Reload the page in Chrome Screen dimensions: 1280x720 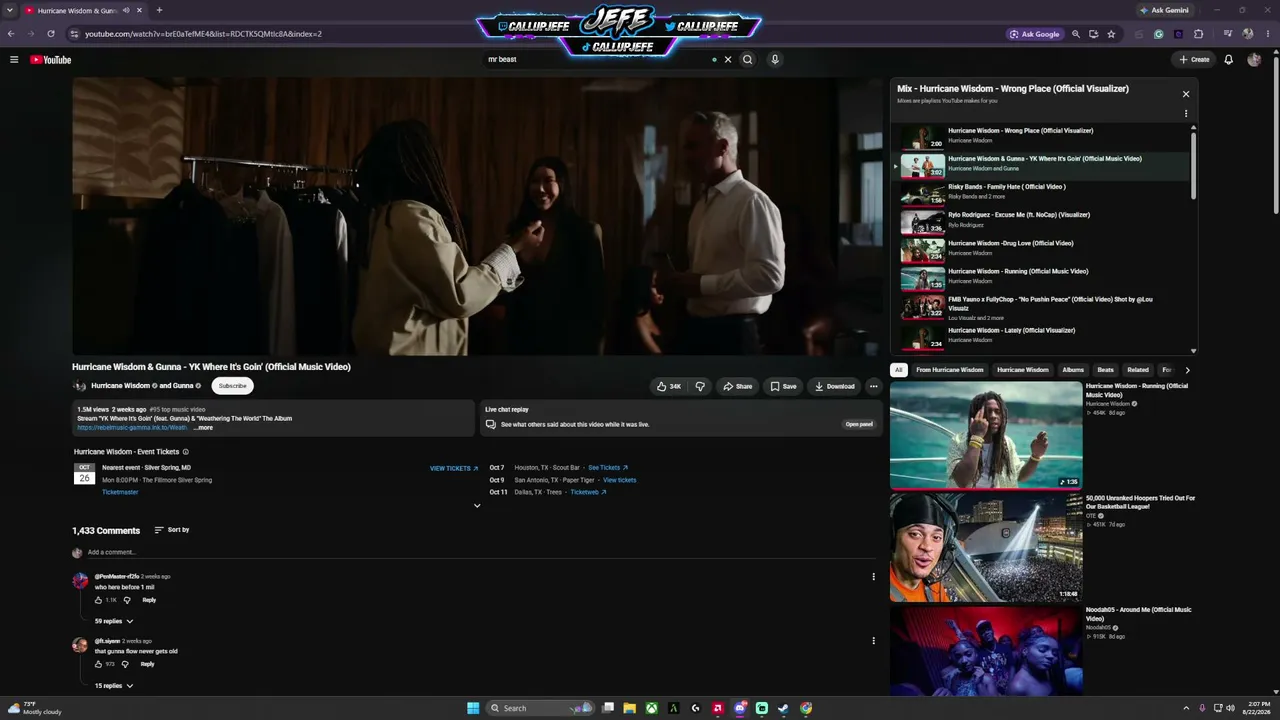(51, 34)
